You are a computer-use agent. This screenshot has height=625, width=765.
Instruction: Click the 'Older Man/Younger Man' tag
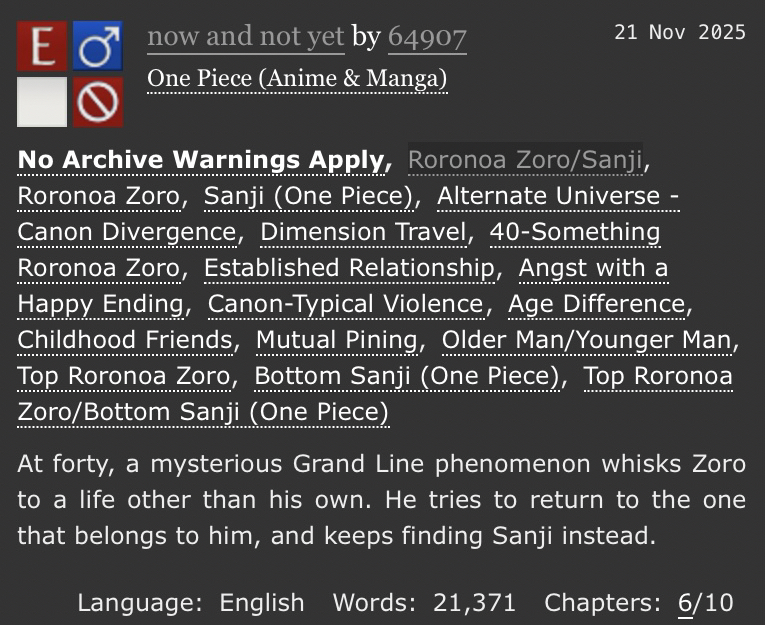click(x=586, y=340)
